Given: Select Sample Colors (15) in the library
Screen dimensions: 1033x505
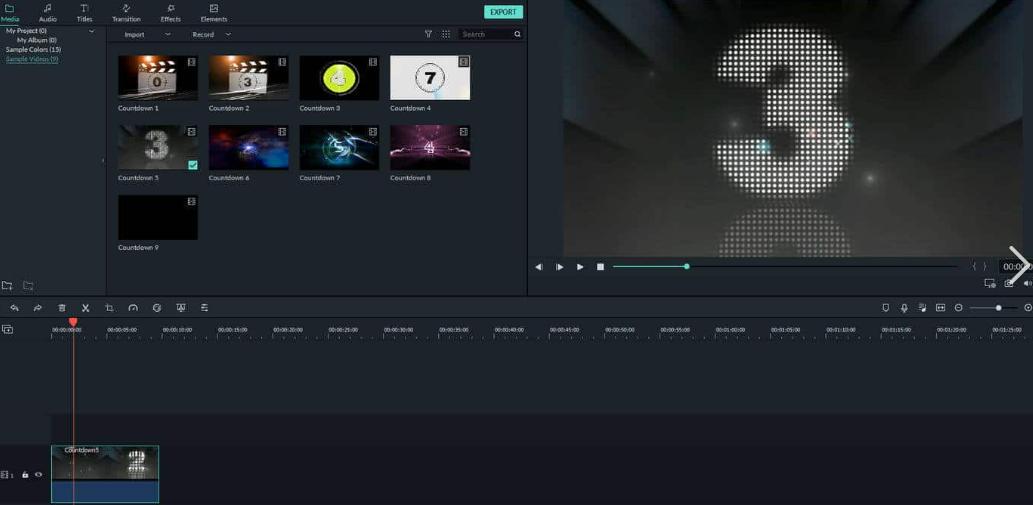Looking at the screenshot, I should click(33, 49).
